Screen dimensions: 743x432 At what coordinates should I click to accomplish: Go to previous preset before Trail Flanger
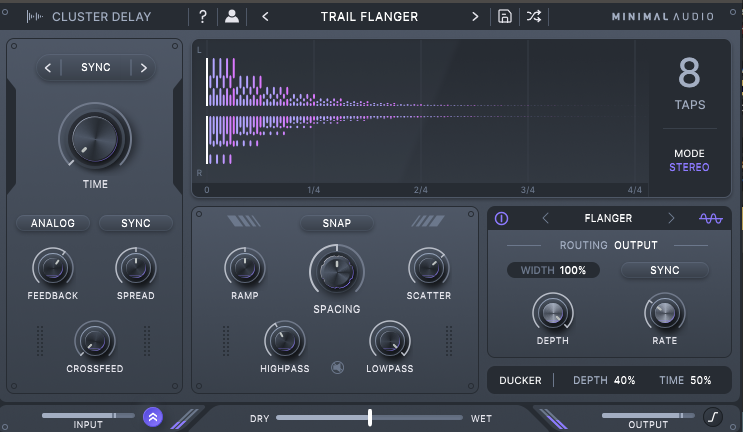(265, 16)
